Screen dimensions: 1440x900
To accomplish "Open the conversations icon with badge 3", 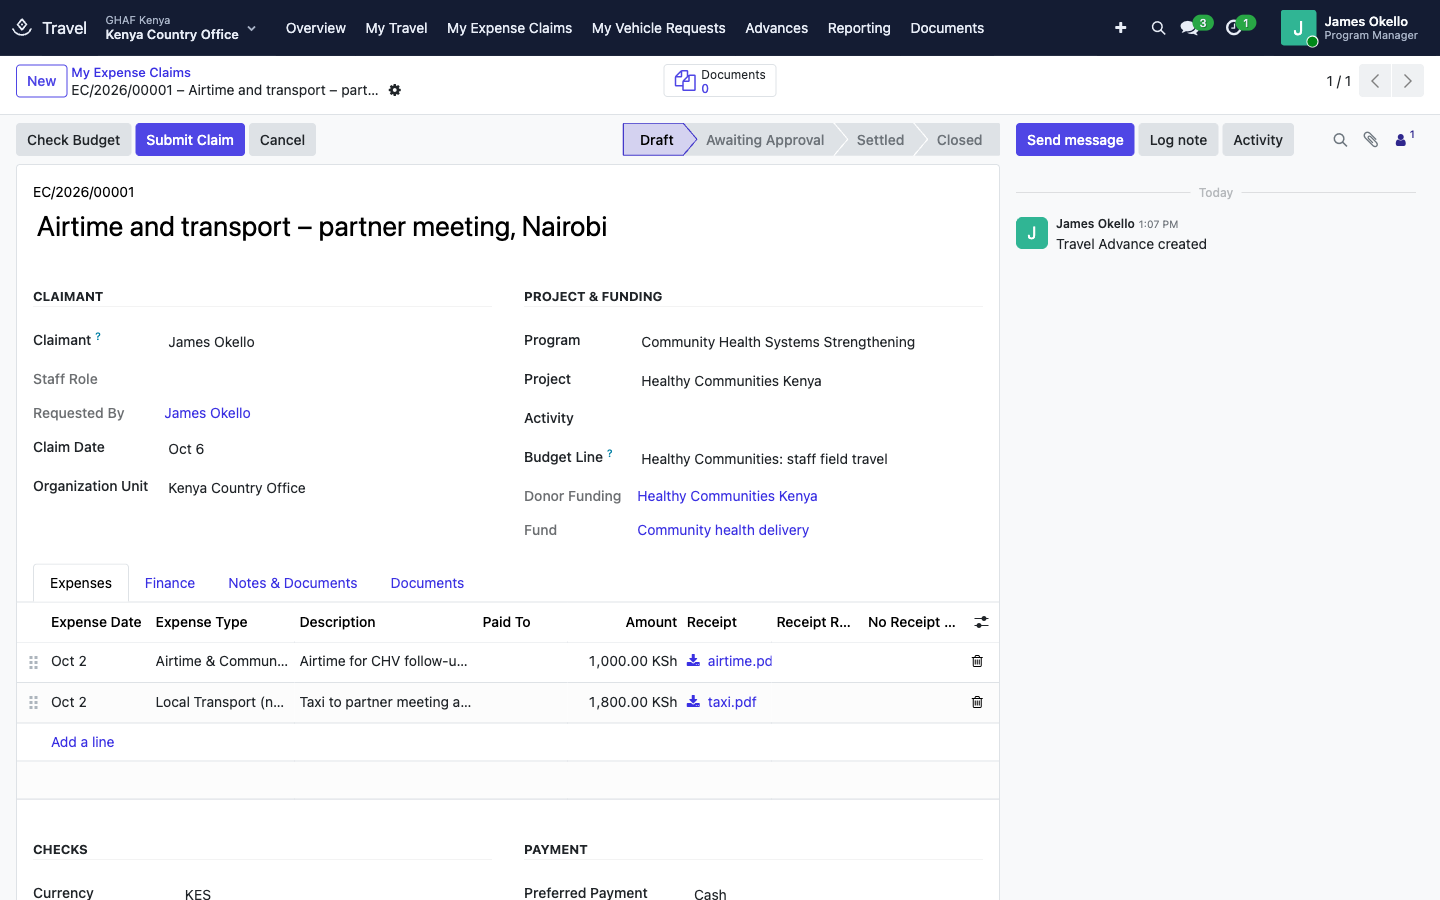I will tap(1190, 28).
